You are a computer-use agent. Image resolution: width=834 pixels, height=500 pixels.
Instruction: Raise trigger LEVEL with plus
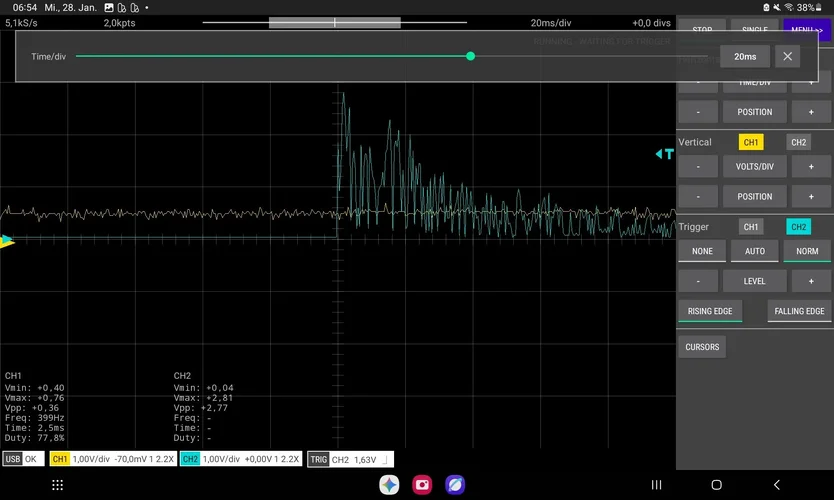point(811,281)
